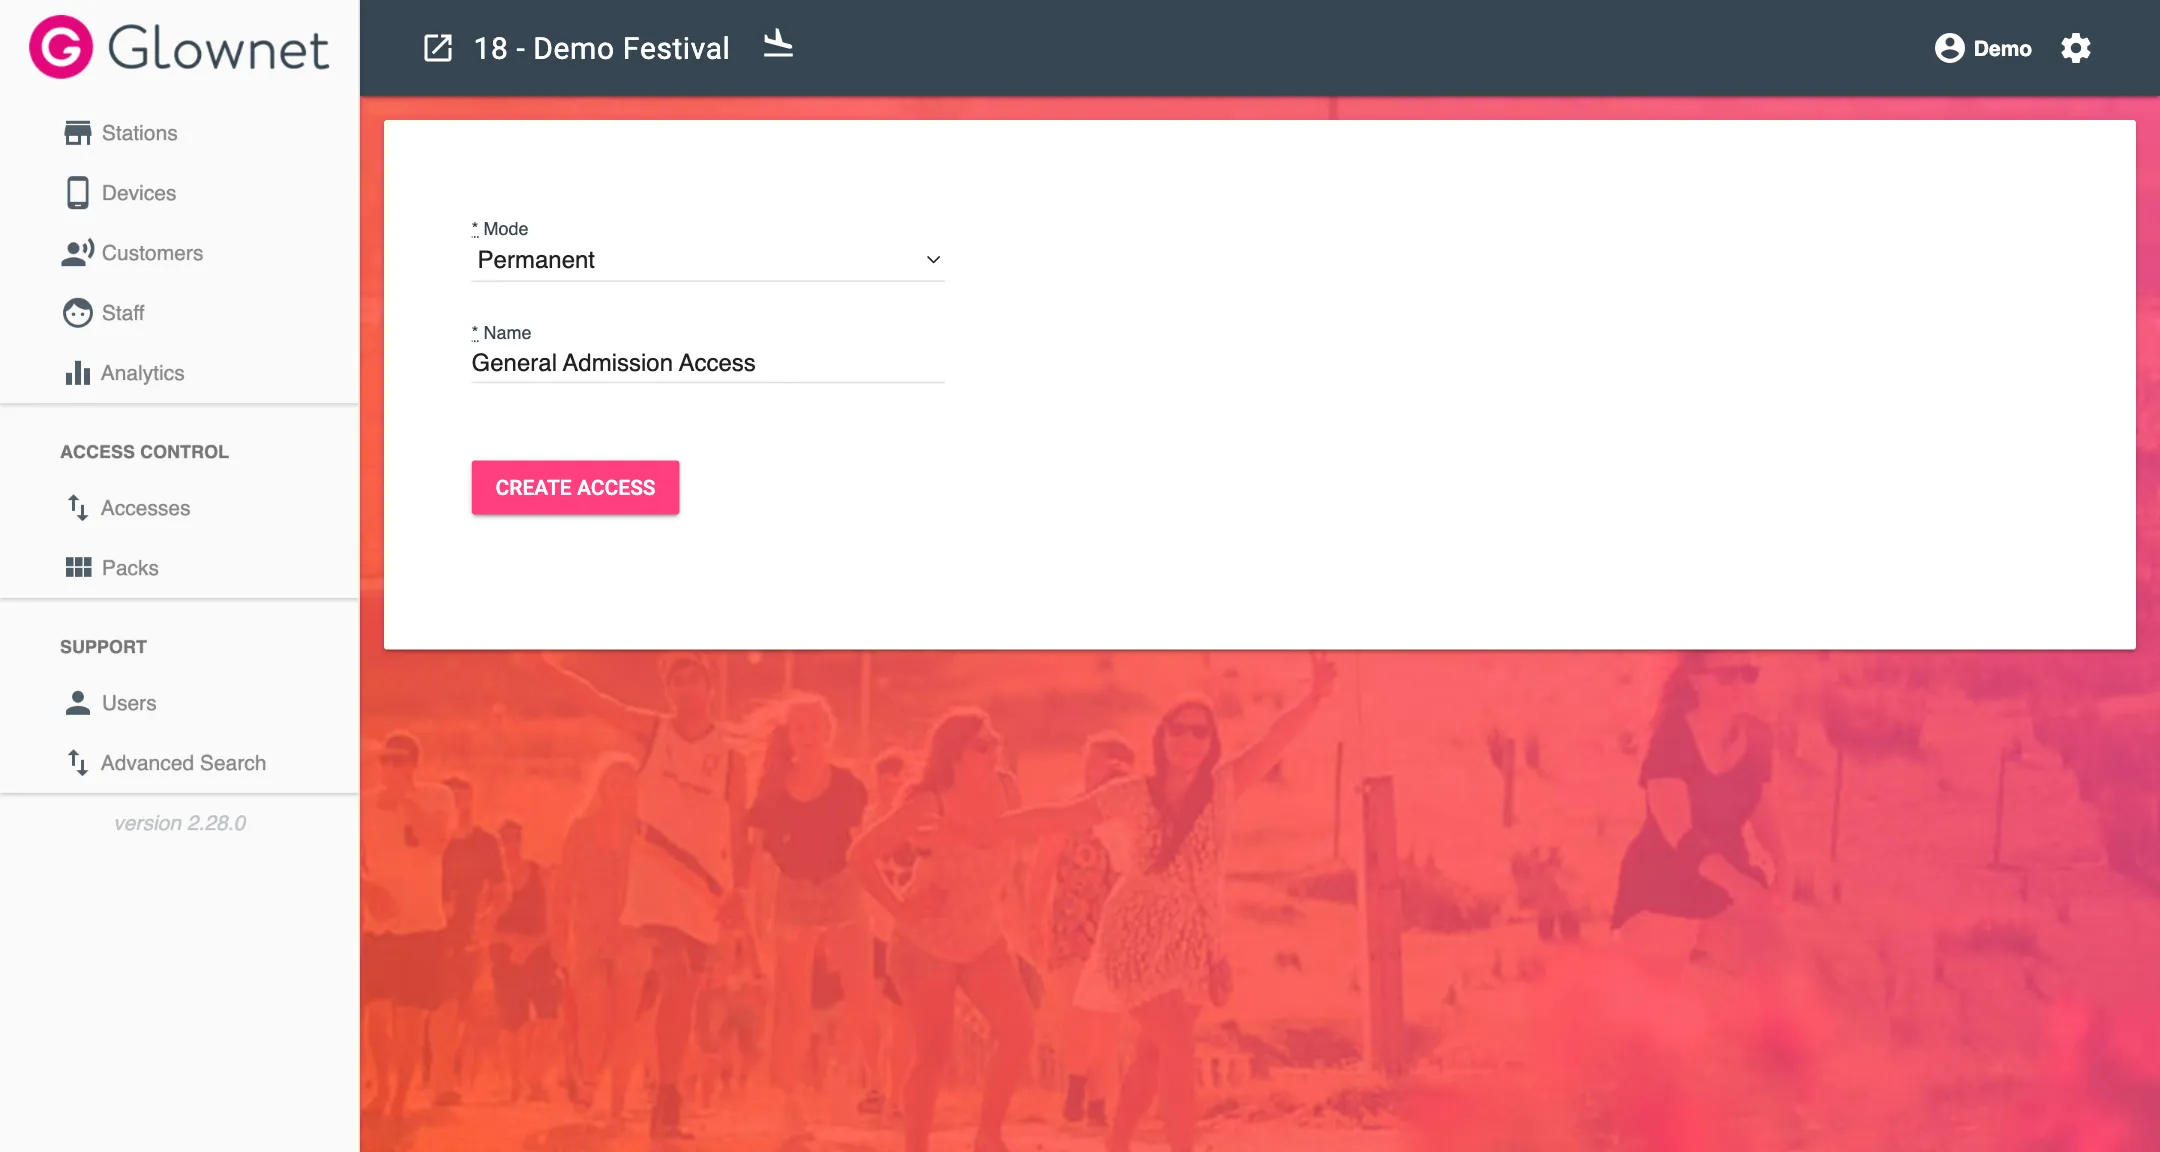Open the Analytics bar chart icon
Viewport: 2160px width, 1152px height.
pyautogui.click(x=78, y=373)
